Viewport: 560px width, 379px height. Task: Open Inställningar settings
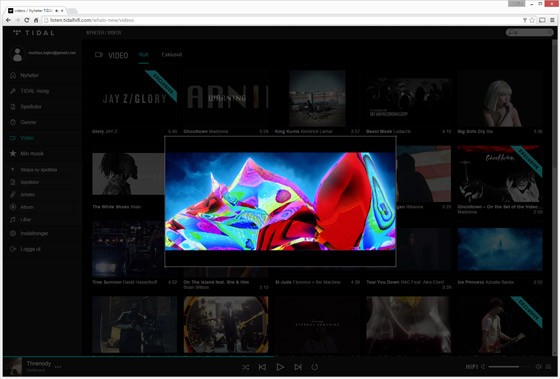(x=34, y=233)
